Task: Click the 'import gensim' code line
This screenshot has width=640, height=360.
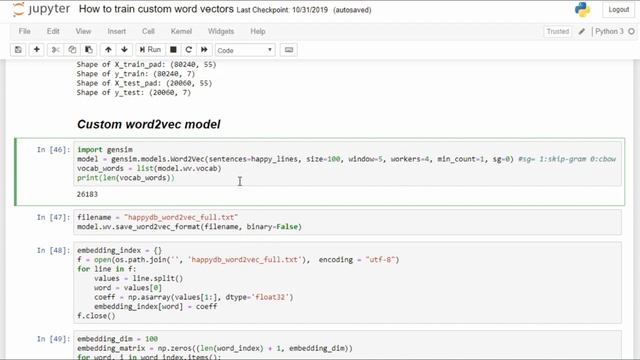Action: [x=105, y=150]
